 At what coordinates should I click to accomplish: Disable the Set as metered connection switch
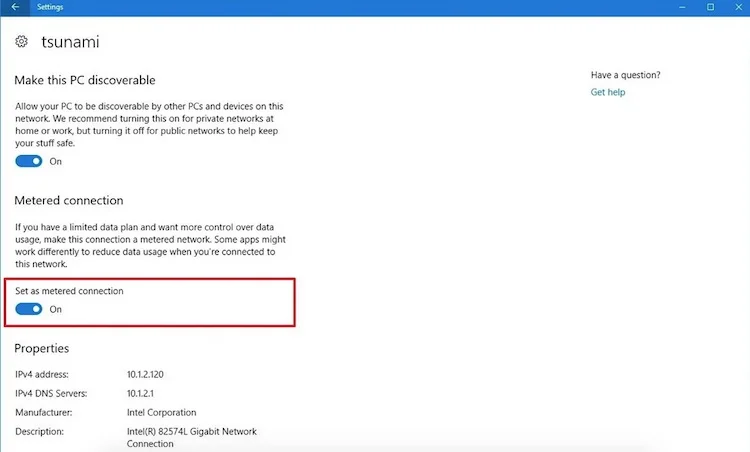[29, 309]
